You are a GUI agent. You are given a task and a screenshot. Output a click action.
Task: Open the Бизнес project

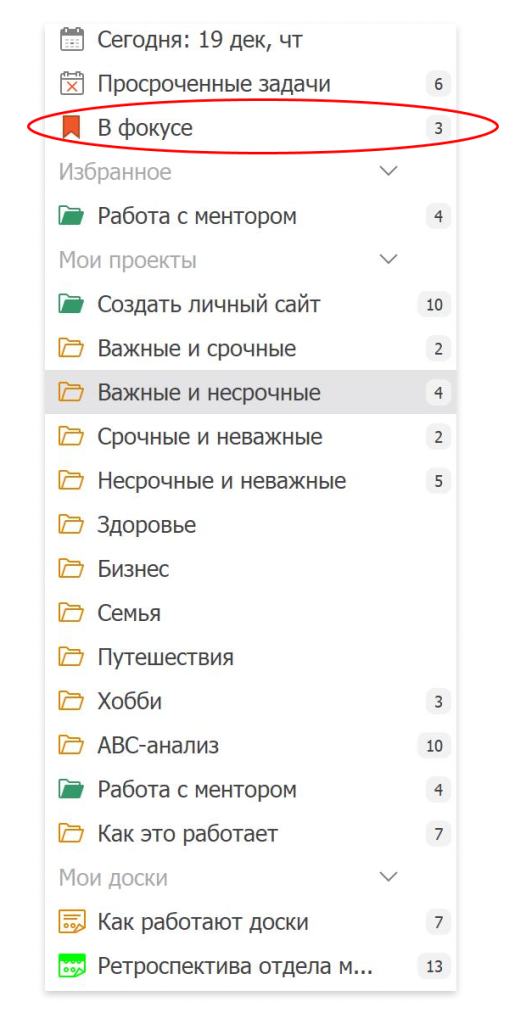[x=251, y=569]
